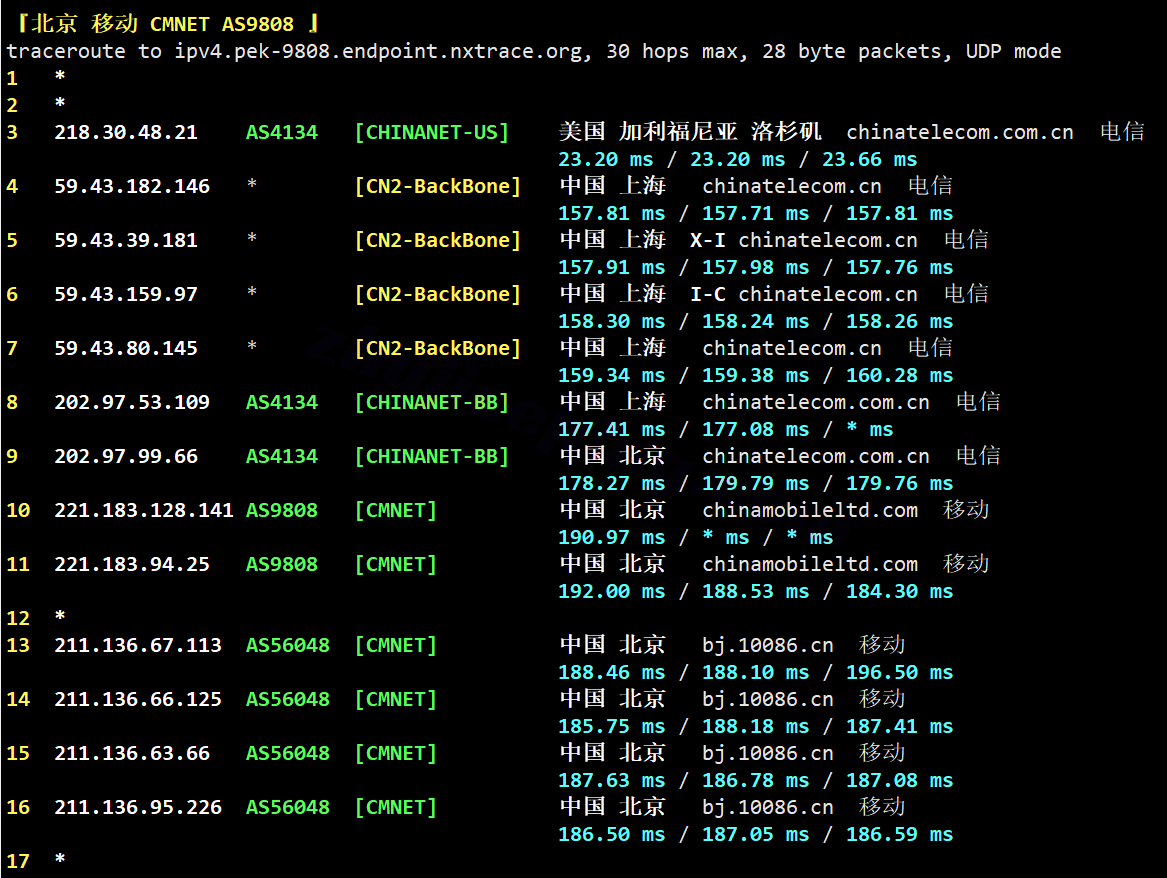Click bj.10086.cn on hop 14

coord(767,700)
